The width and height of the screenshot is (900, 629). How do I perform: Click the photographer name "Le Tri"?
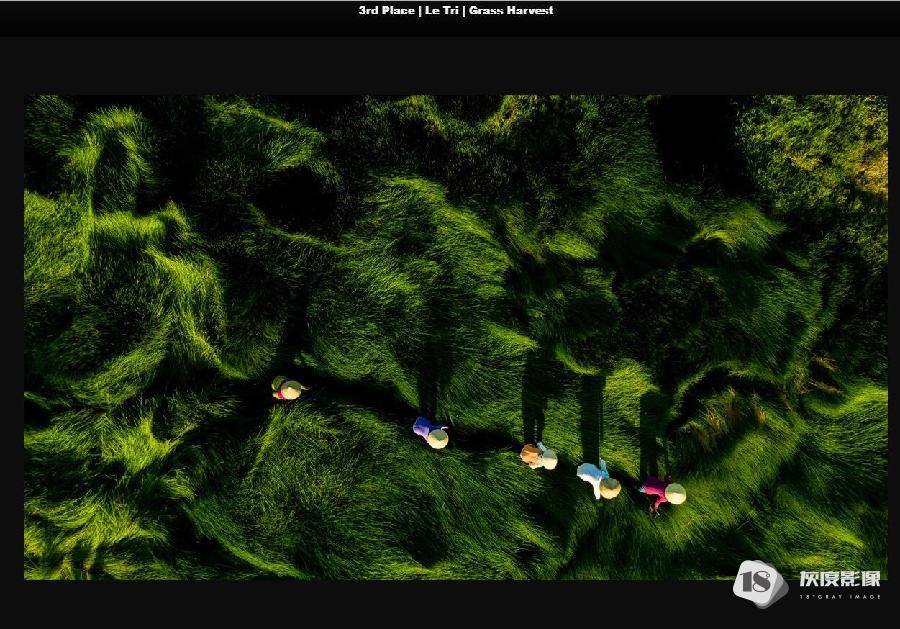[x=441, y=11]
